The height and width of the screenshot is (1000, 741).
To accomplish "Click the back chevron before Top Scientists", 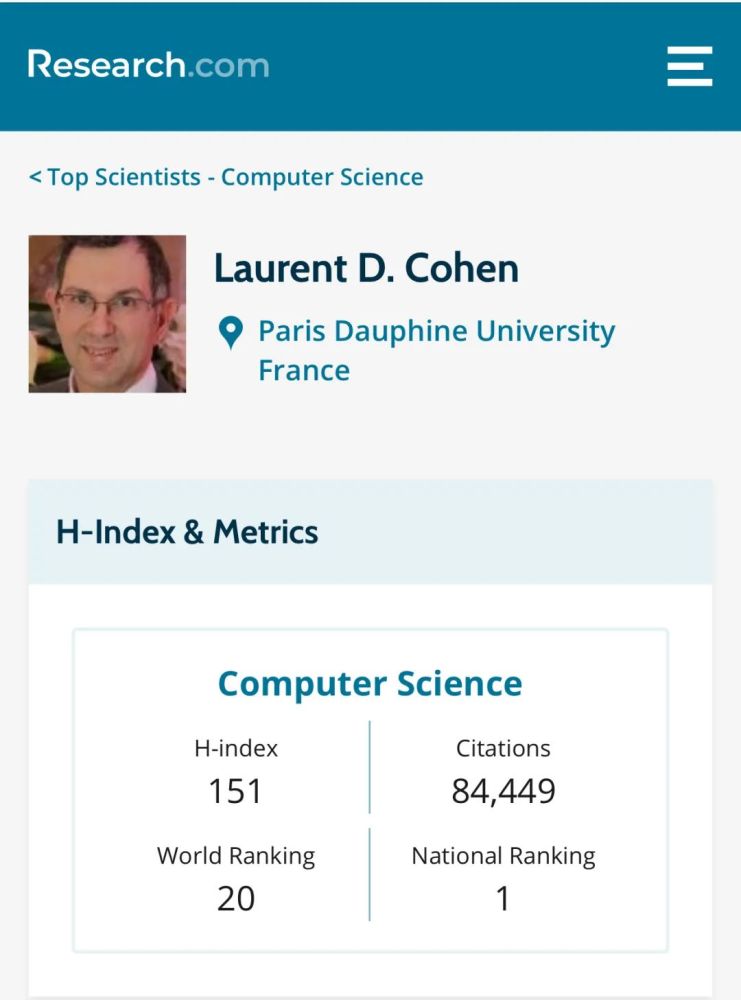I will pyautogui.click(x=35, y=177).
